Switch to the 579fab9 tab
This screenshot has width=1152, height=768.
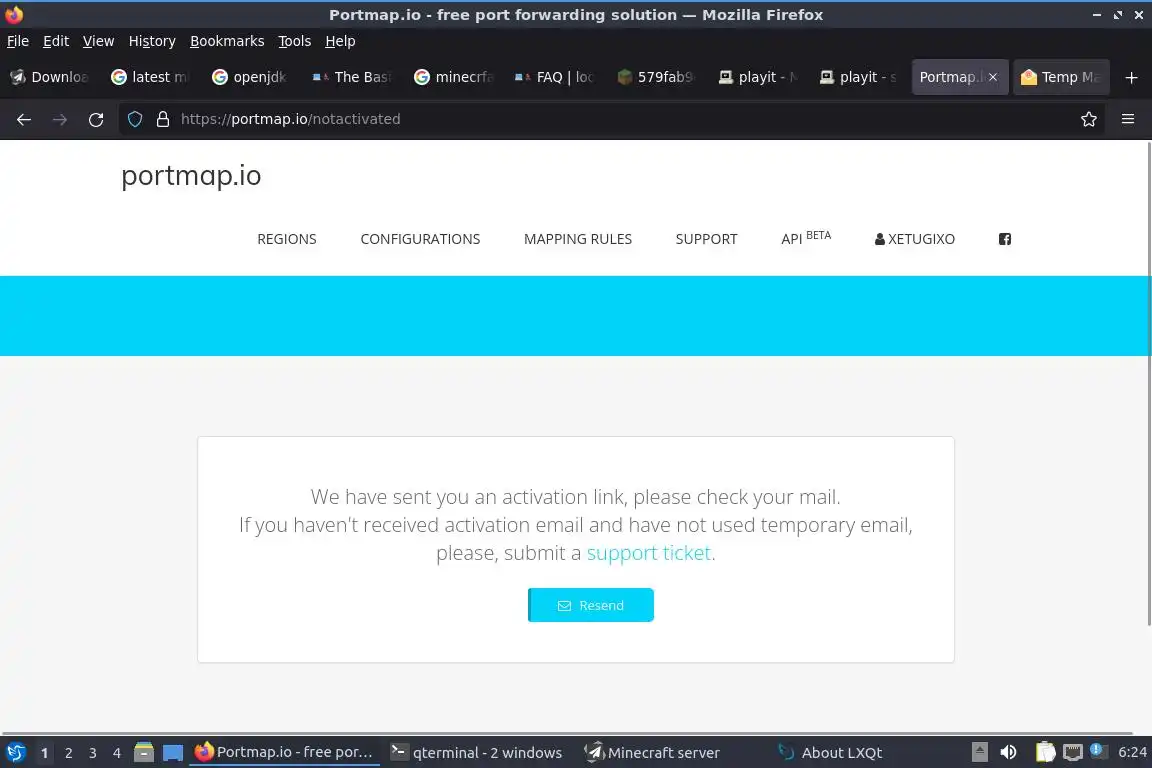click(x=657, y=77)
